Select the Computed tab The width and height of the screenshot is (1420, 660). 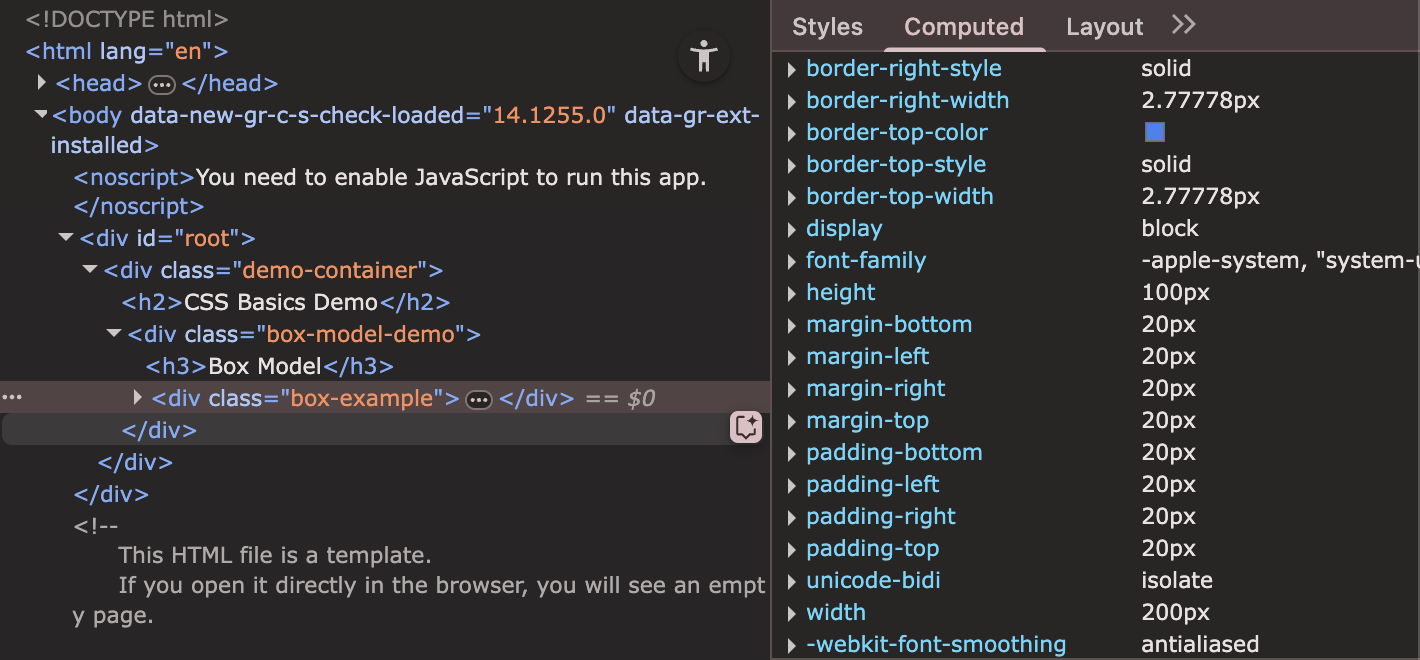click(963, 27)
